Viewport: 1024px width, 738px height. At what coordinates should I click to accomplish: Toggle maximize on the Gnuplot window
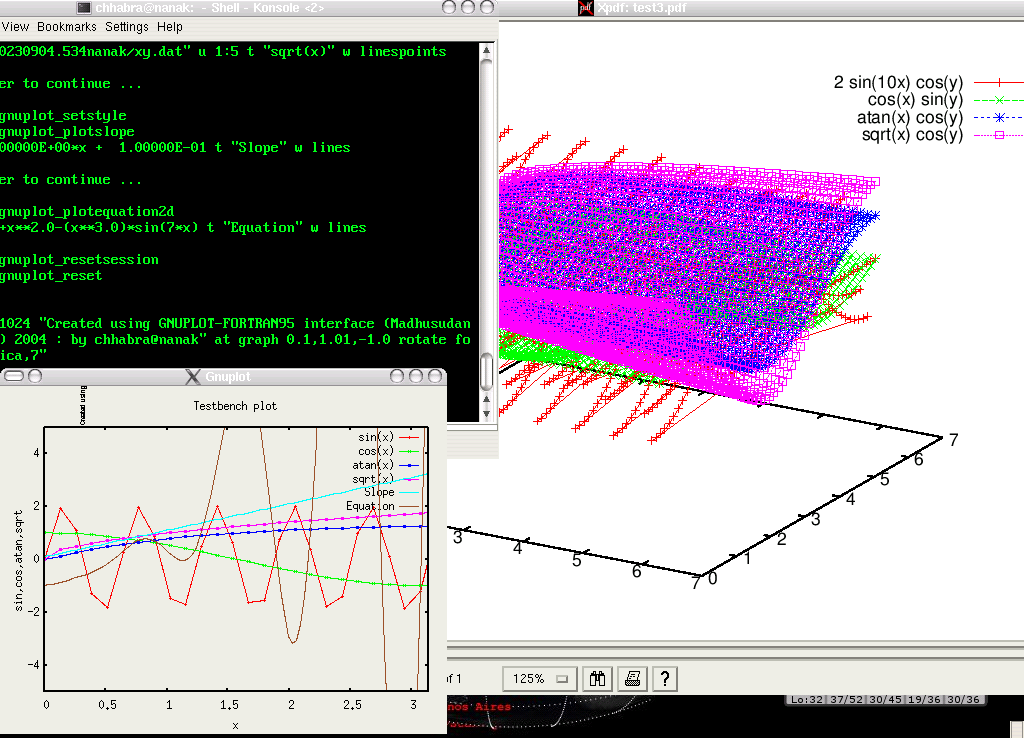[x=415, y=377]
